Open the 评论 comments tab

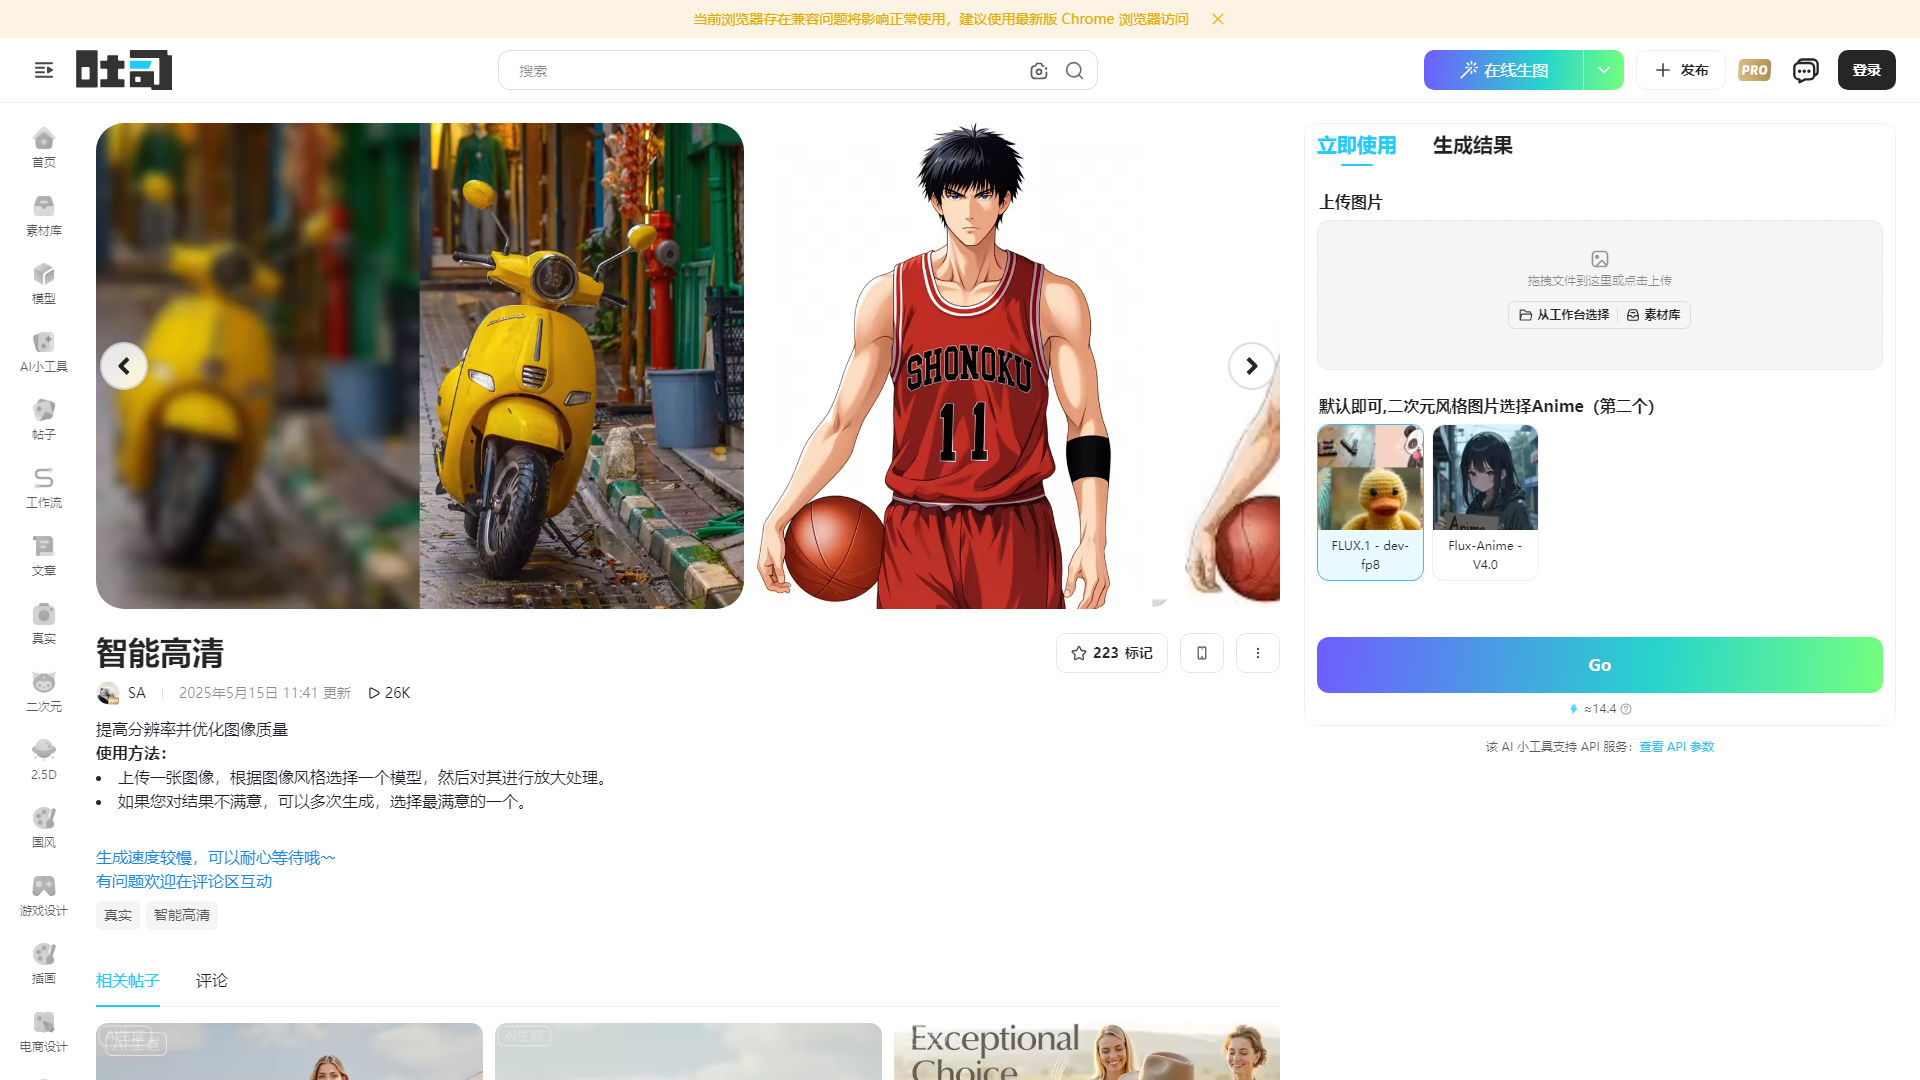[211, 981]
